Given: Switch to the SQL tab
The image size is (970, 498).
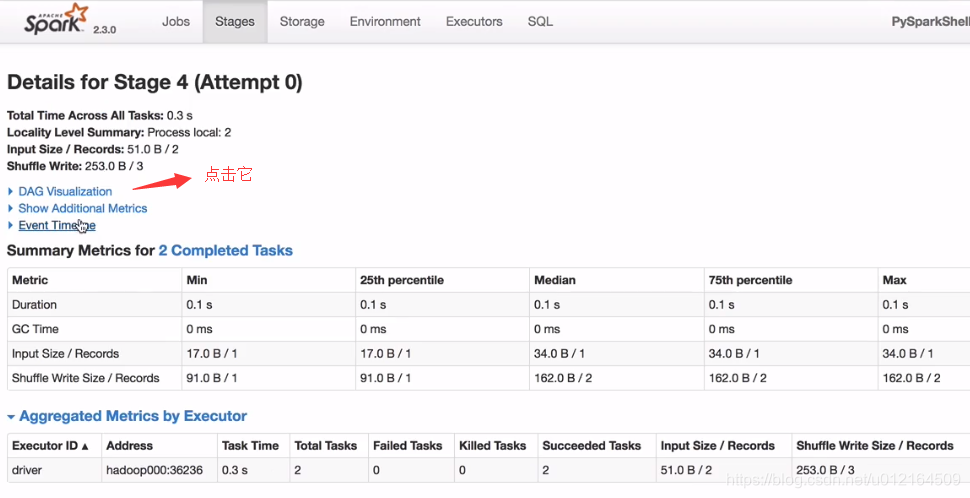Looking at the screenshot, I should pos(540,21).
